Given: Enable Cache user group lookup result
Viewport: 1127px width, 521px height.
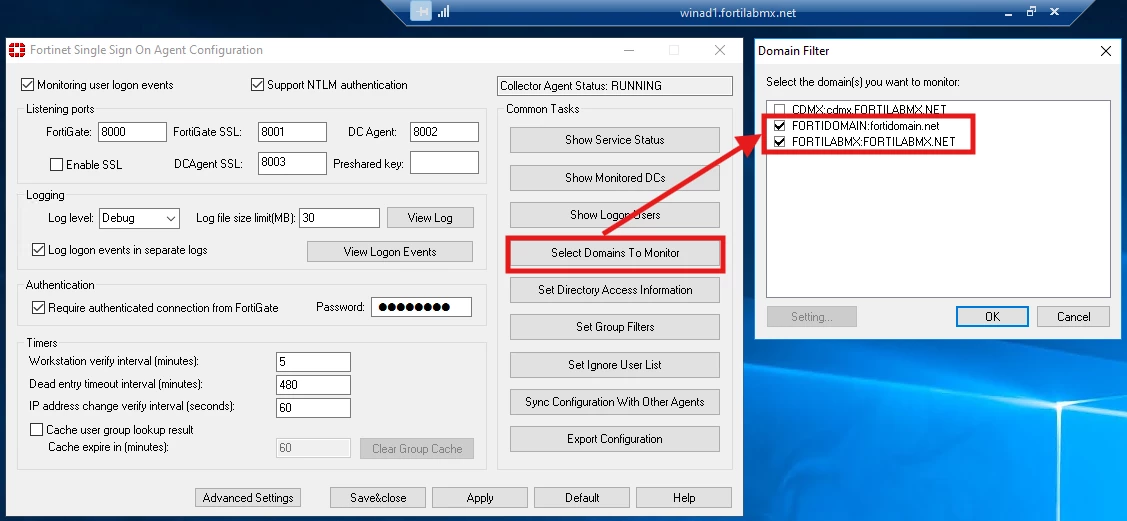Looking at the screenshot, I should tap(37, 430).
